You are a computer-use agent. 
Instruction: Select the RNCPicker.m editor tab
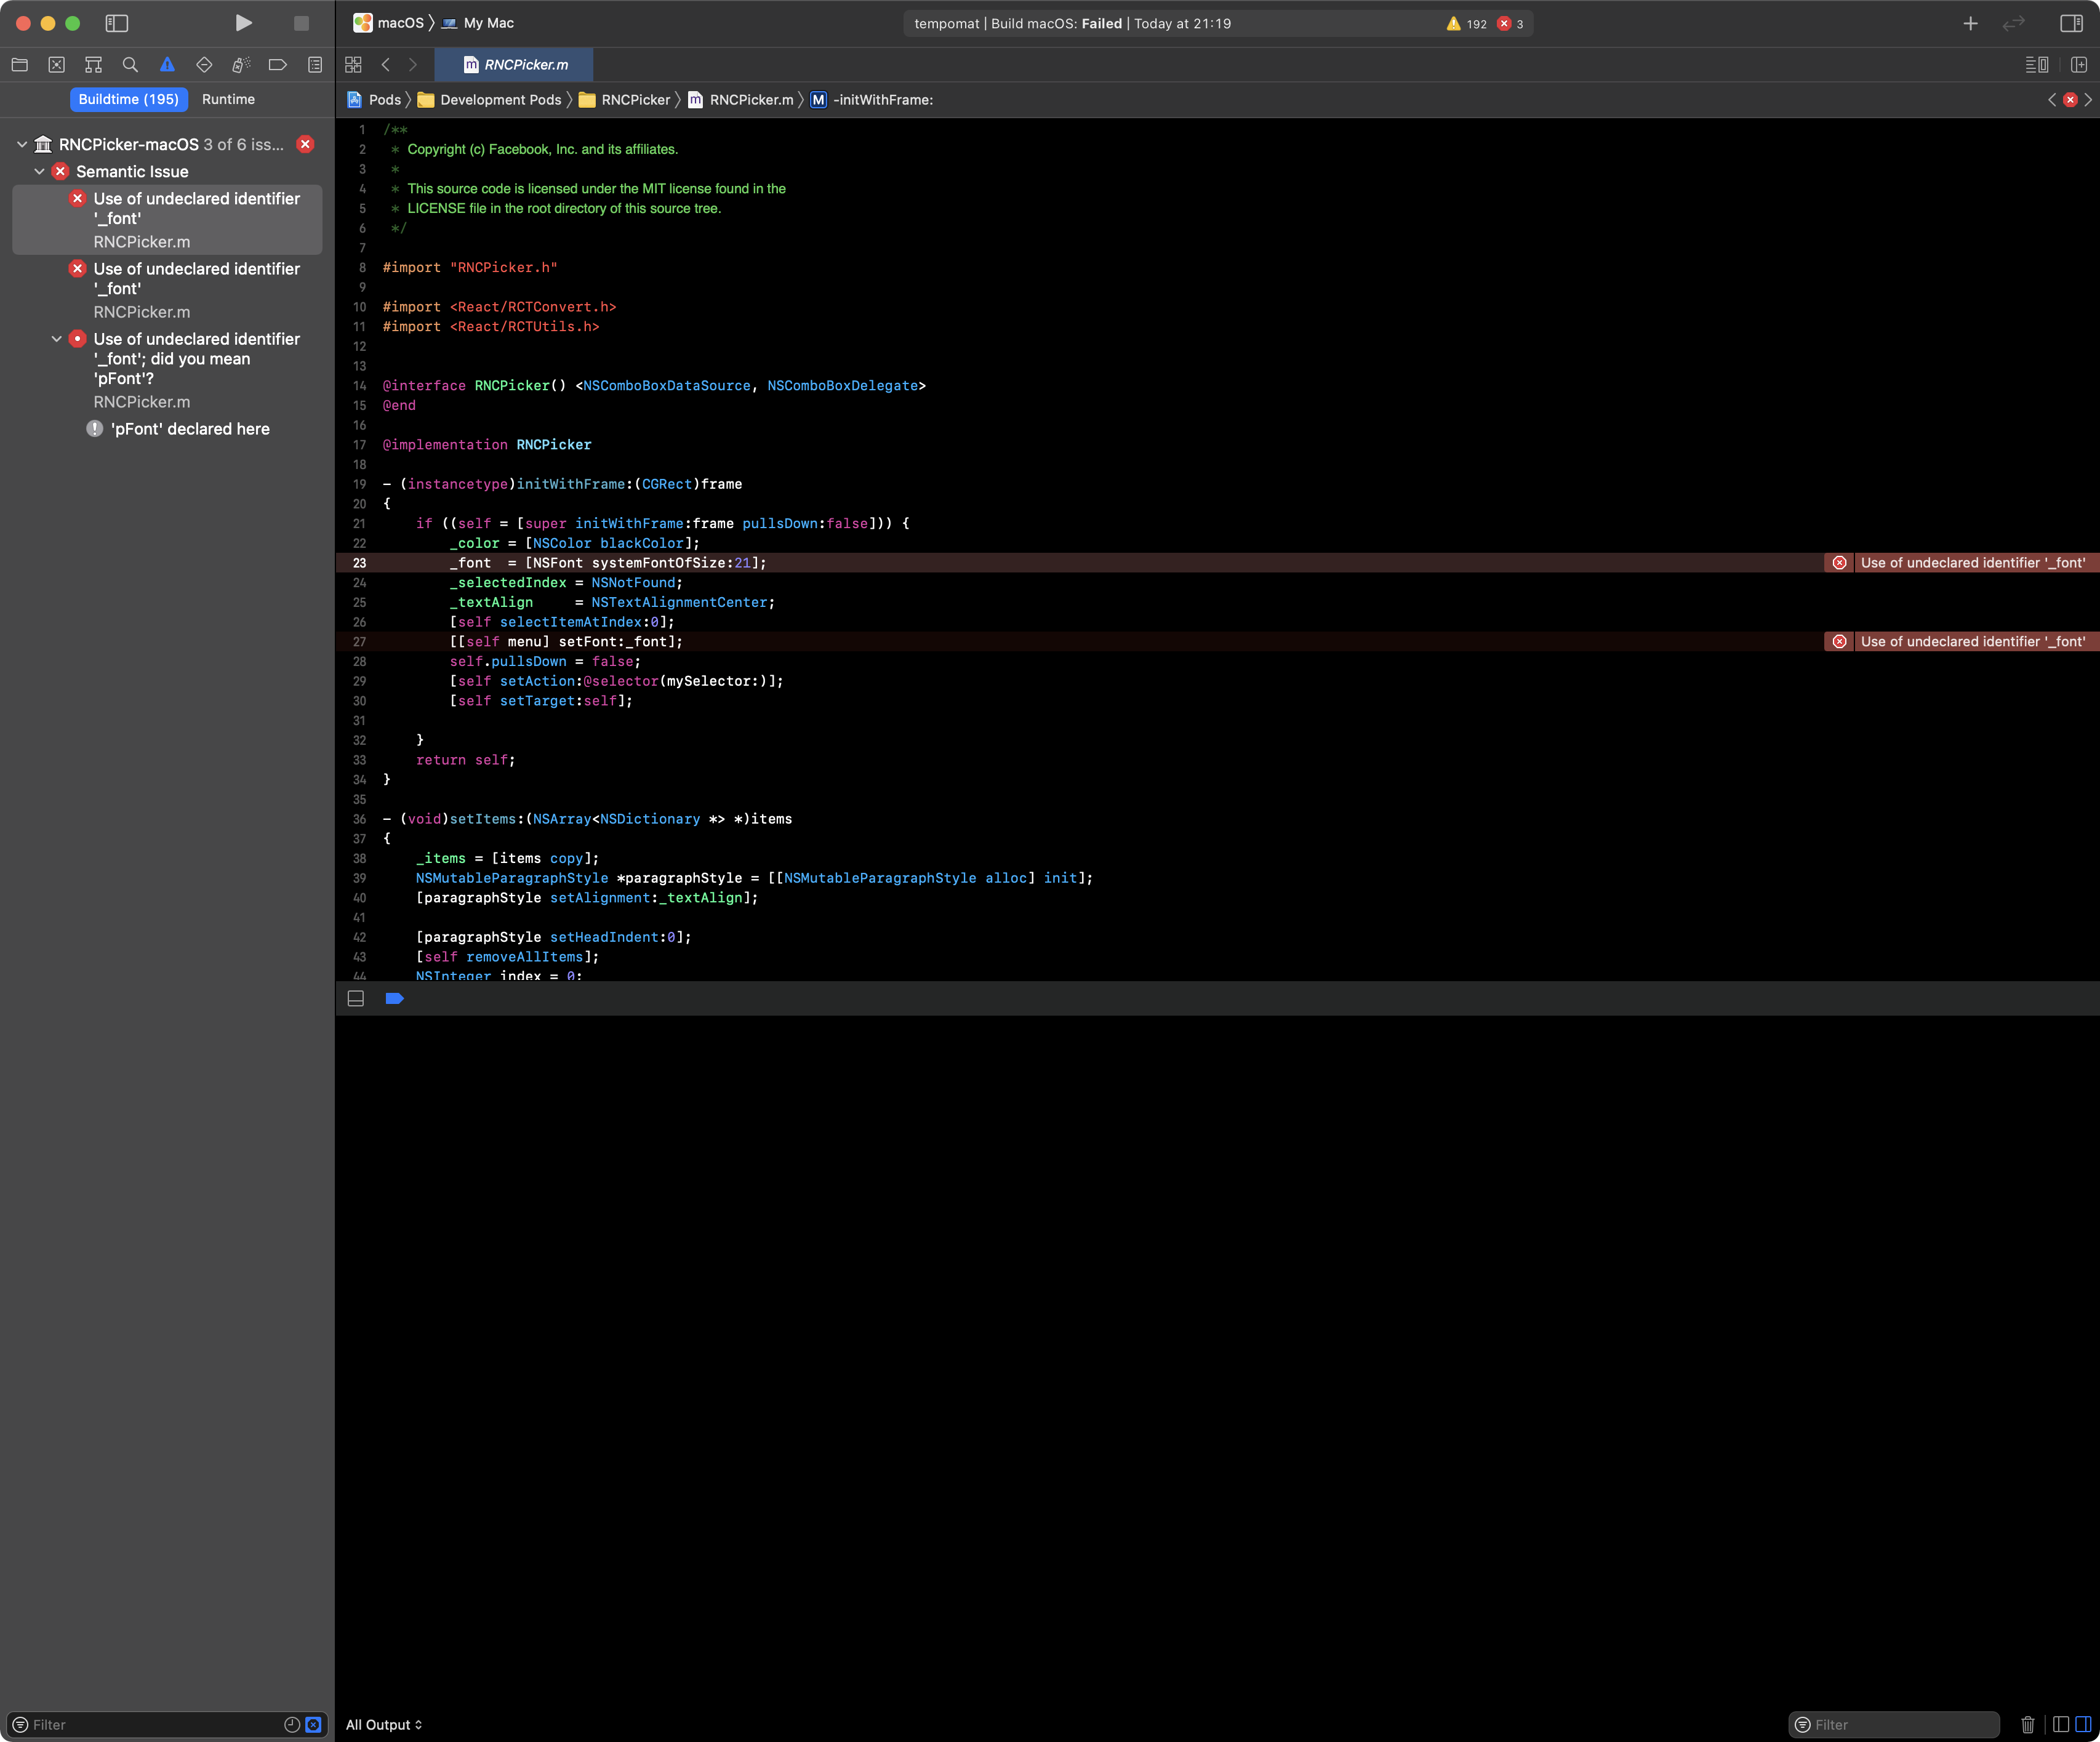coord(514,65)
